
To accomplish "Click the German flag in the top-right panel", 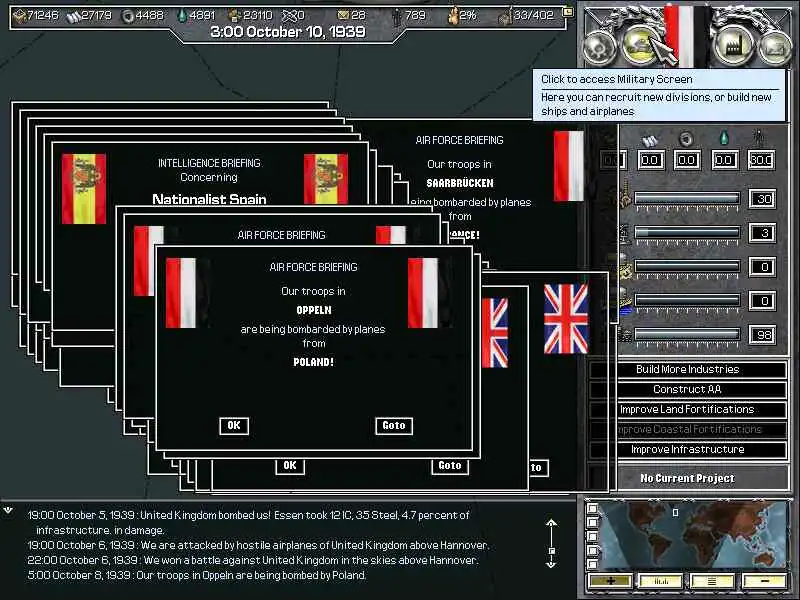I will point(687,37).
